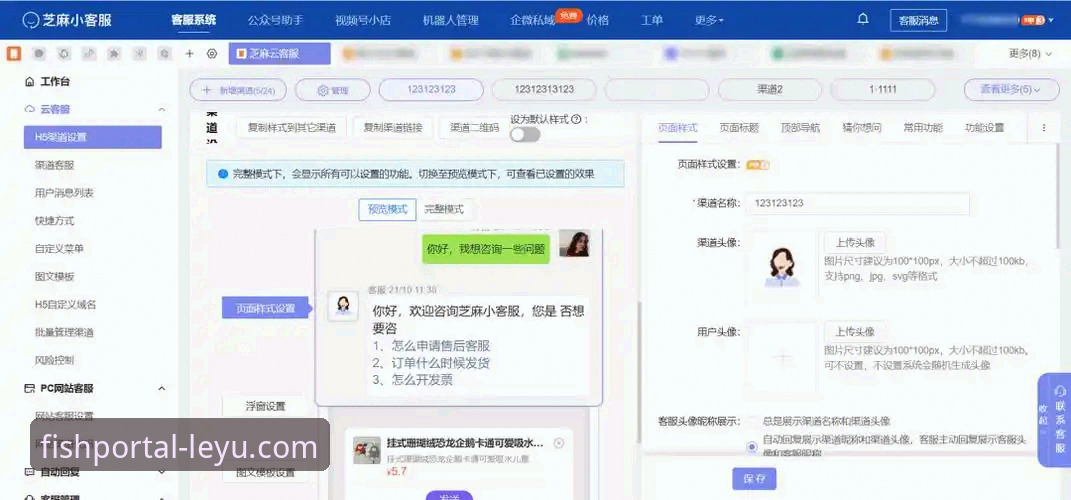The height and width of the screenshot is (500, 1071).
Task: Click the empty user avatar upload box
Action: pos(781,359)
